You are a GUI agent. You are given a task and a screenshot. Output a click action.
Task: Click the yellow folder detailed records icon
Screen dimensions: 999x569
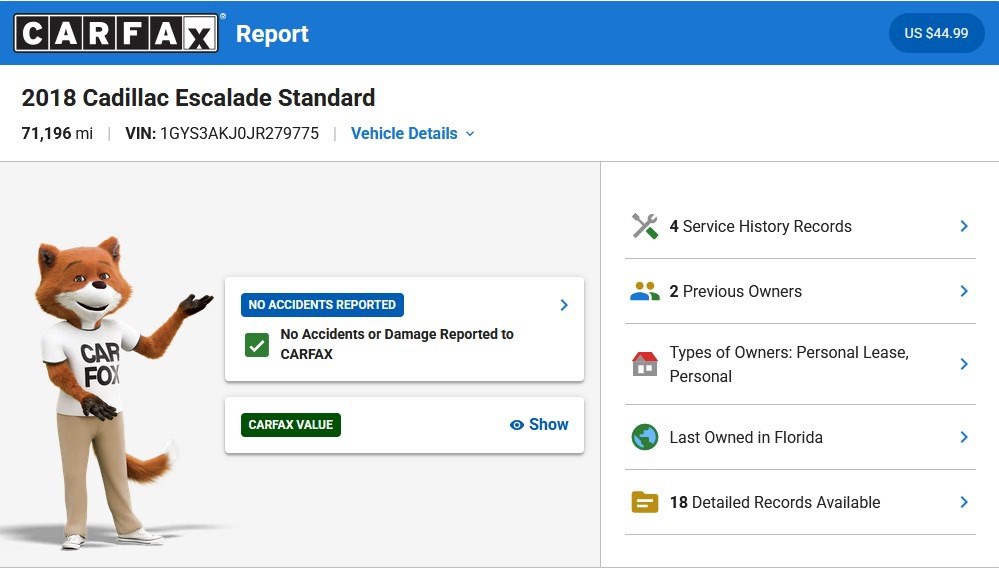click(x=645, y=502)
